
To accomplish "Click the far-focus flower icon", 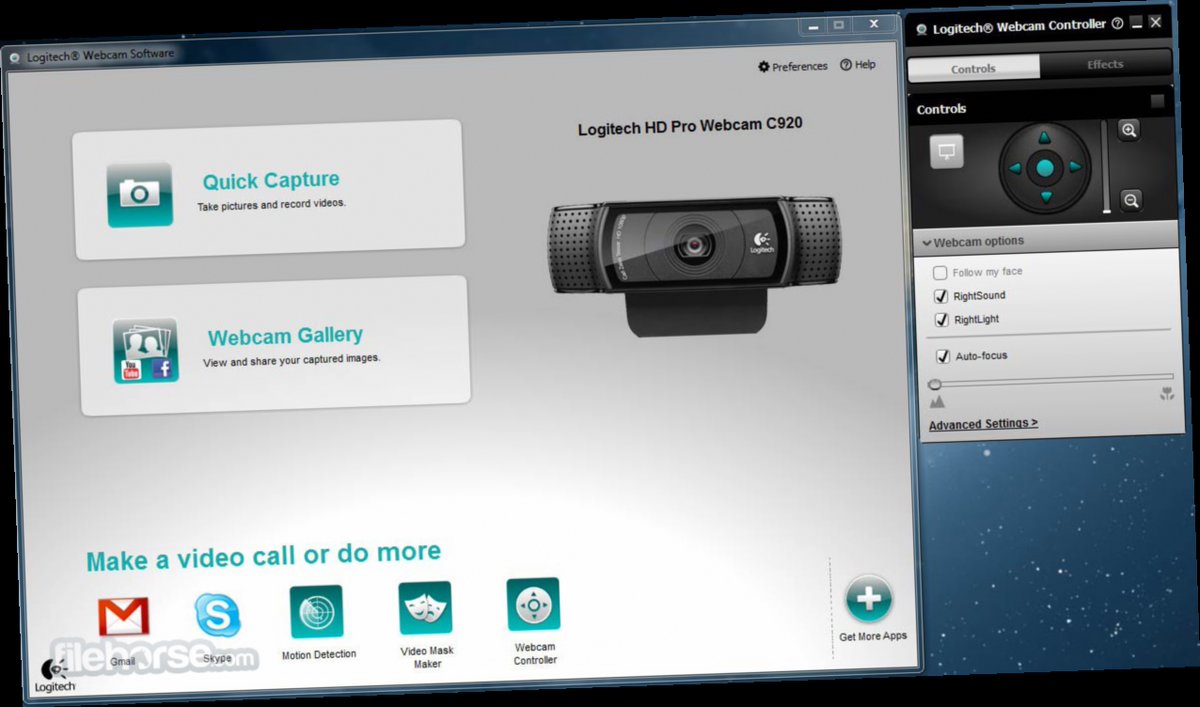I will click(1166, 396).
